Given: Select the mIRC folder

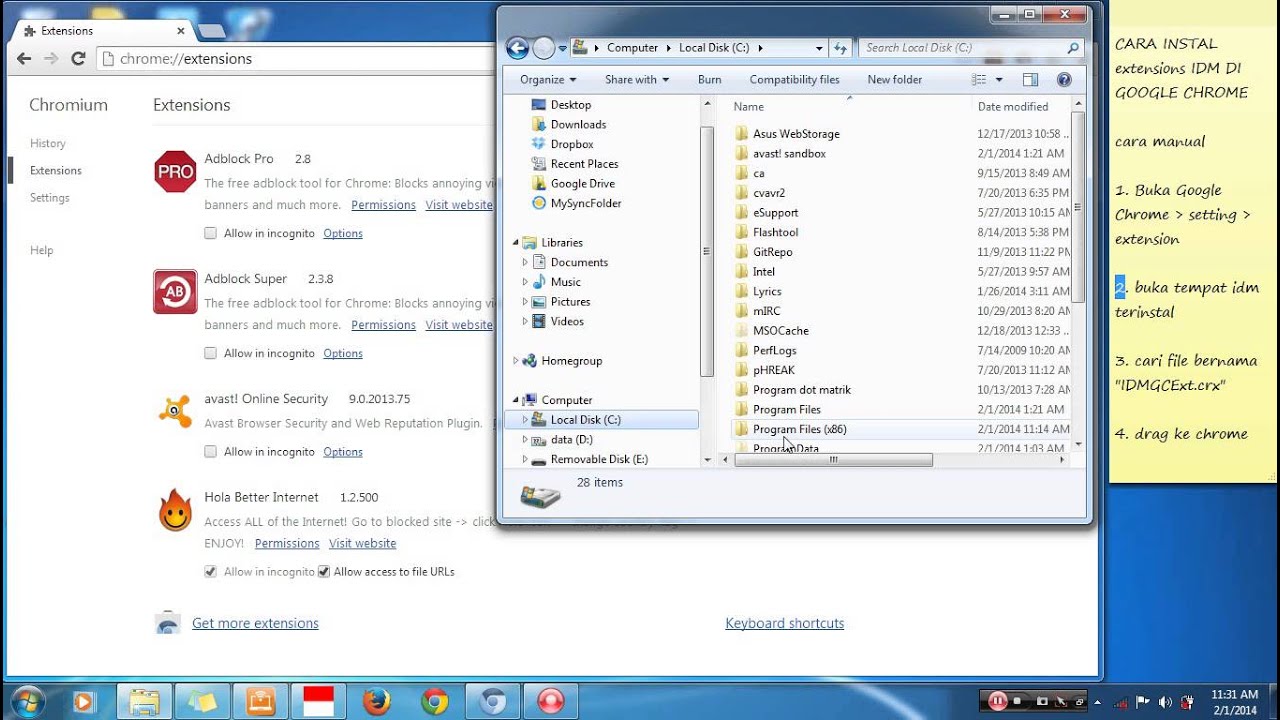Looking at the screenshot, I should point(766,311).
